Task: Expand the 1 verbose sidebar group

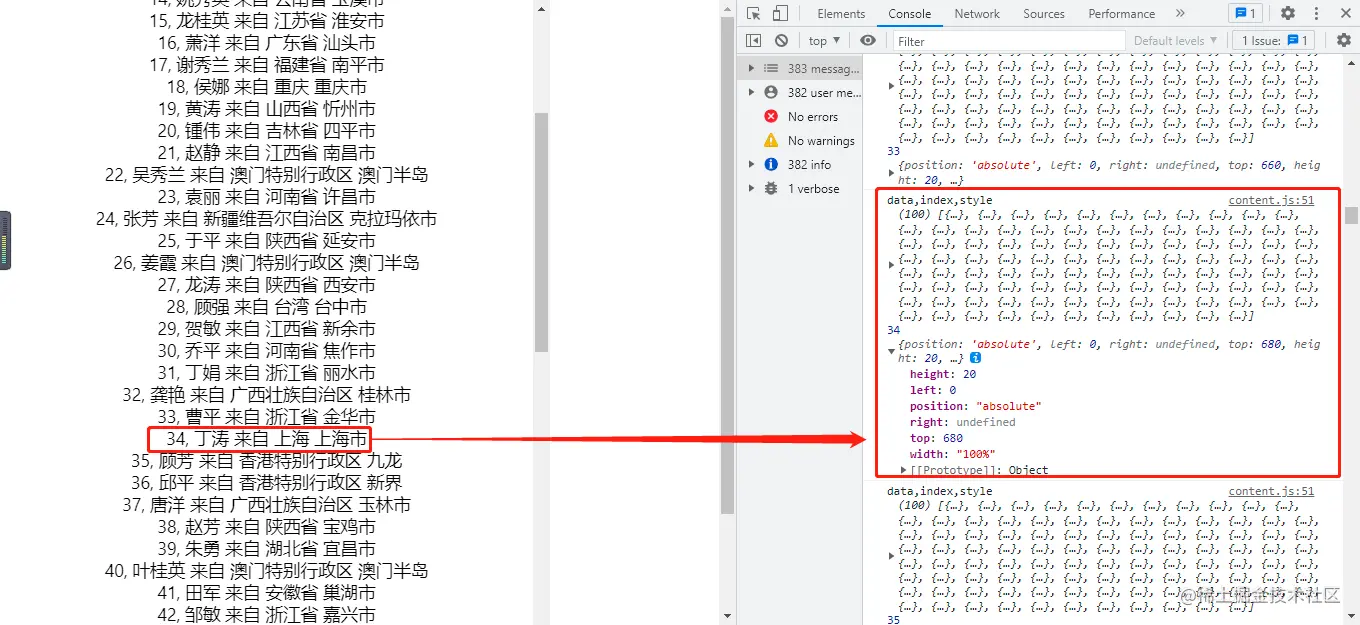Action: (752, 189)
